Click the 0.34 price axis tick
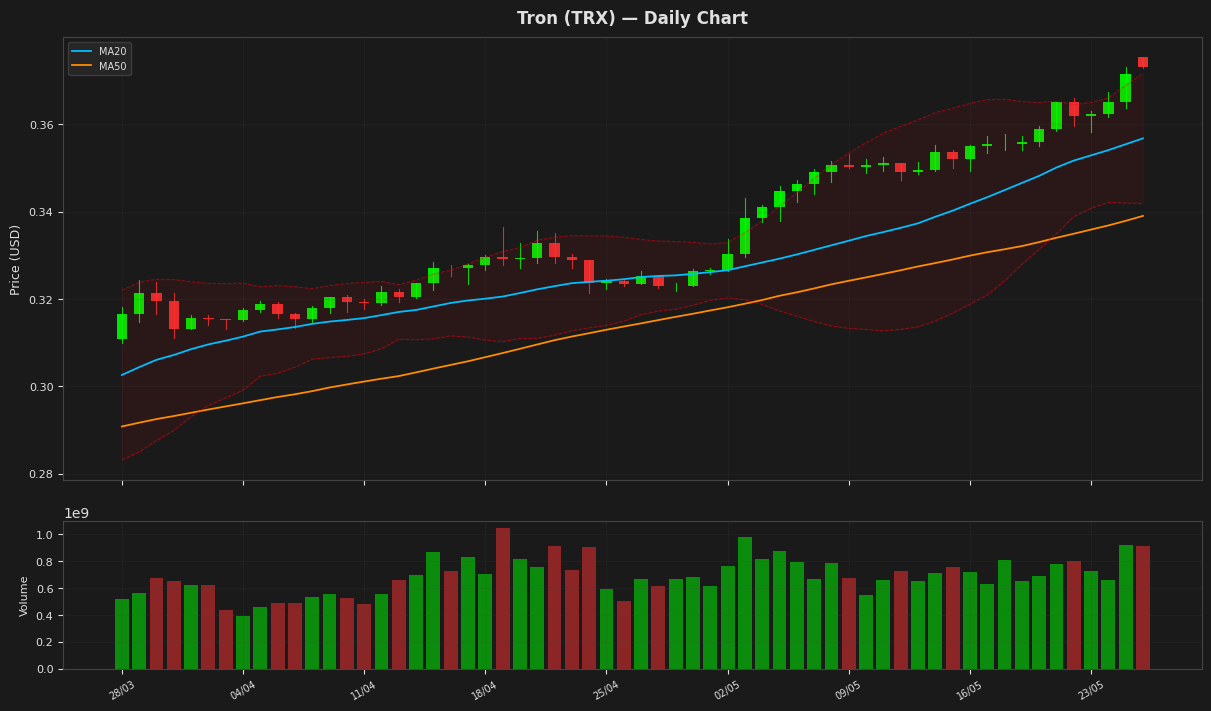The height and width of the screenshot is (711, 1211). (x=40, y=212)
